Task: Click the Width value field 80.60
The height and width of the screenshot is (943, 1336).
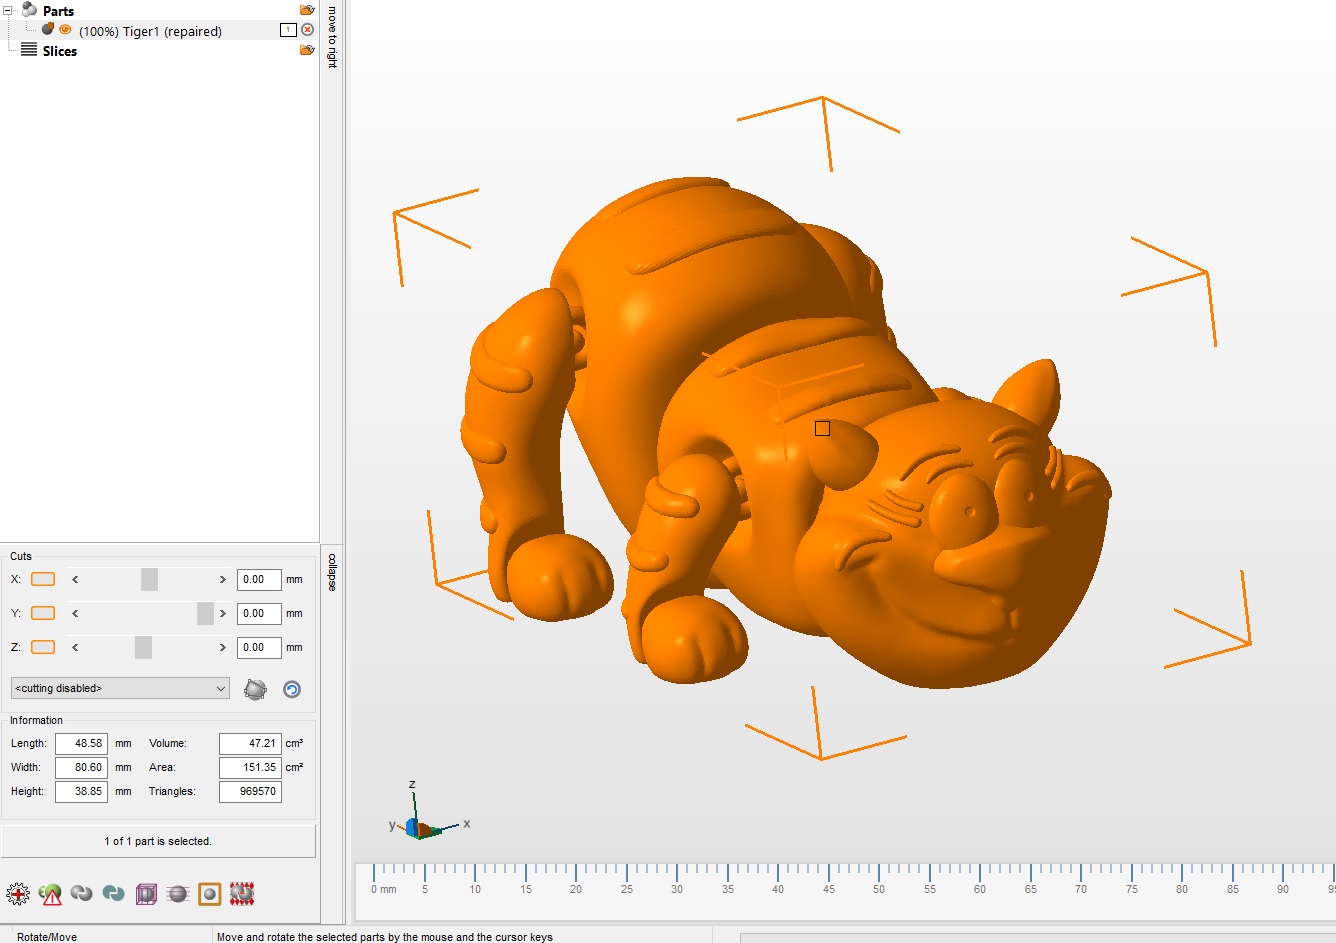Action: click(81, 767)
